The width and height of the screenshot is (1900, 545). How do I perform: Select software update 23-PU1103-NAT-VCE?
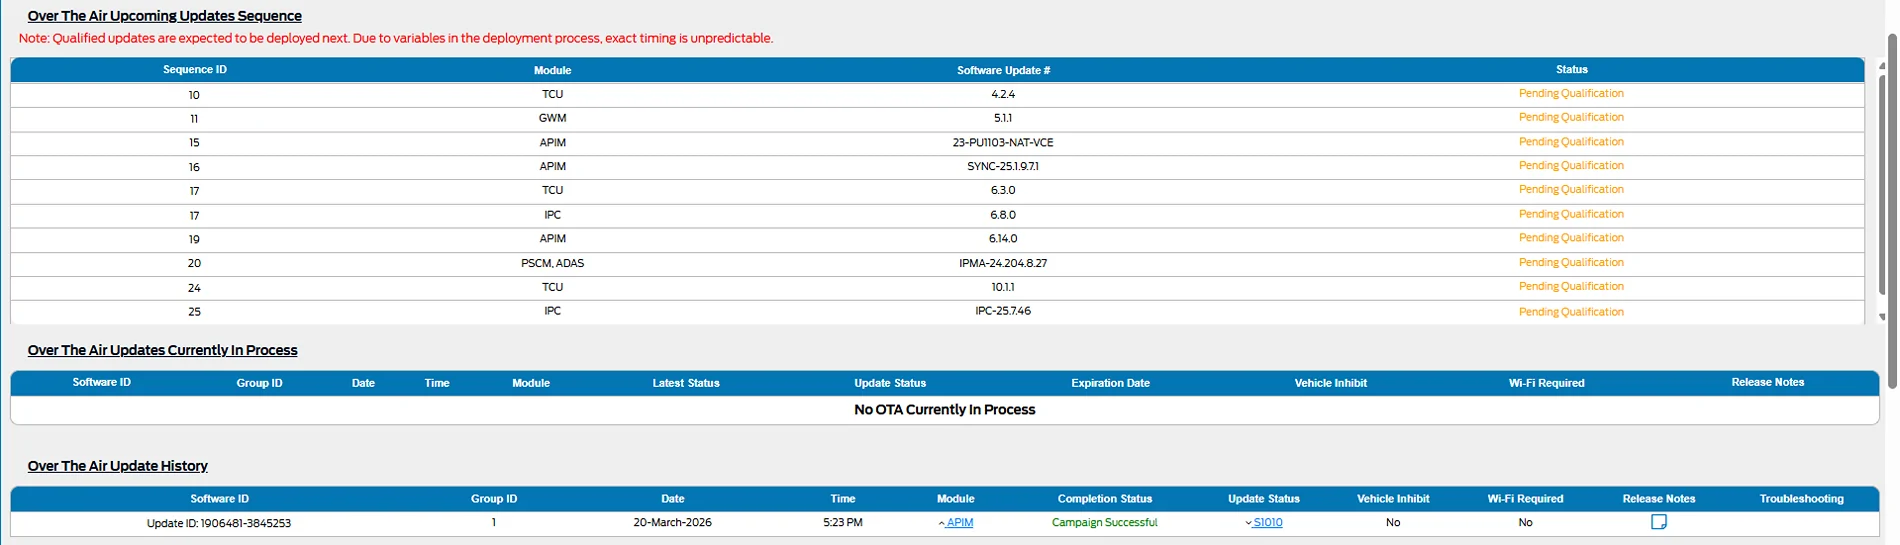1003,143
